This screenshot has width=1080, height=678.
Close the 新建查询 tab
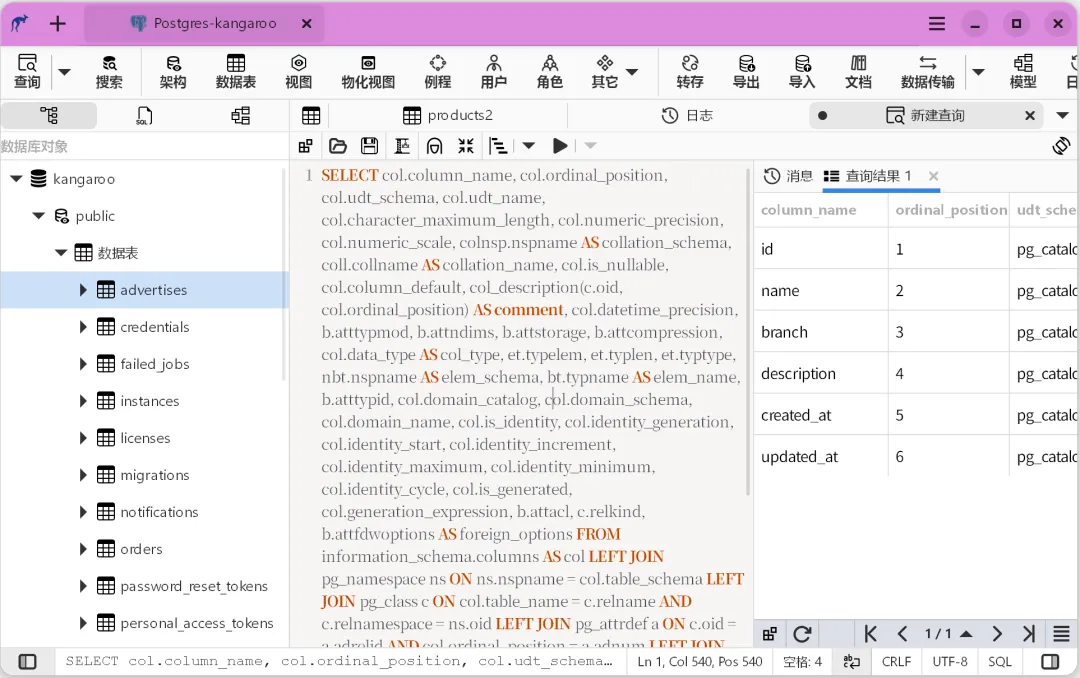[x=1030, y=116]
